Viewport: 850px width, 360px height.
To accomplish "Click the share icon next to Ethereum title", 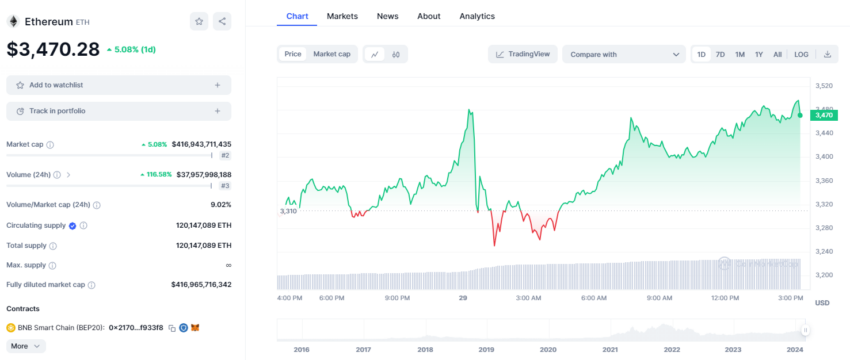I will pos(222,22).
